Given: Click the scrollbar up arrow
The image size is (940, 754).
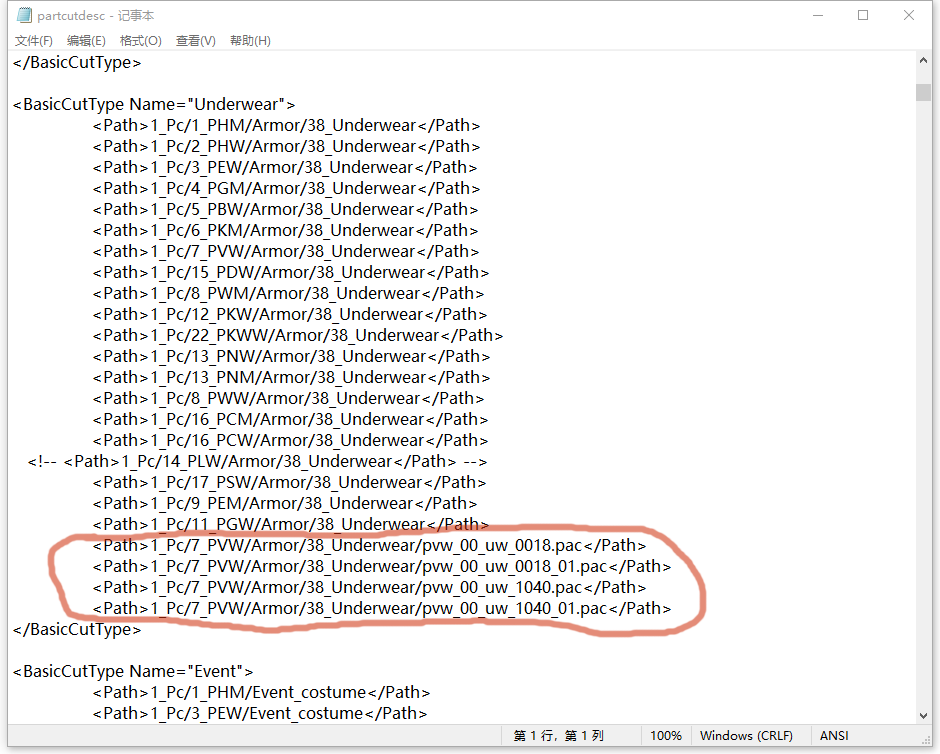Looking at the screenshot, I should (923, 62).
